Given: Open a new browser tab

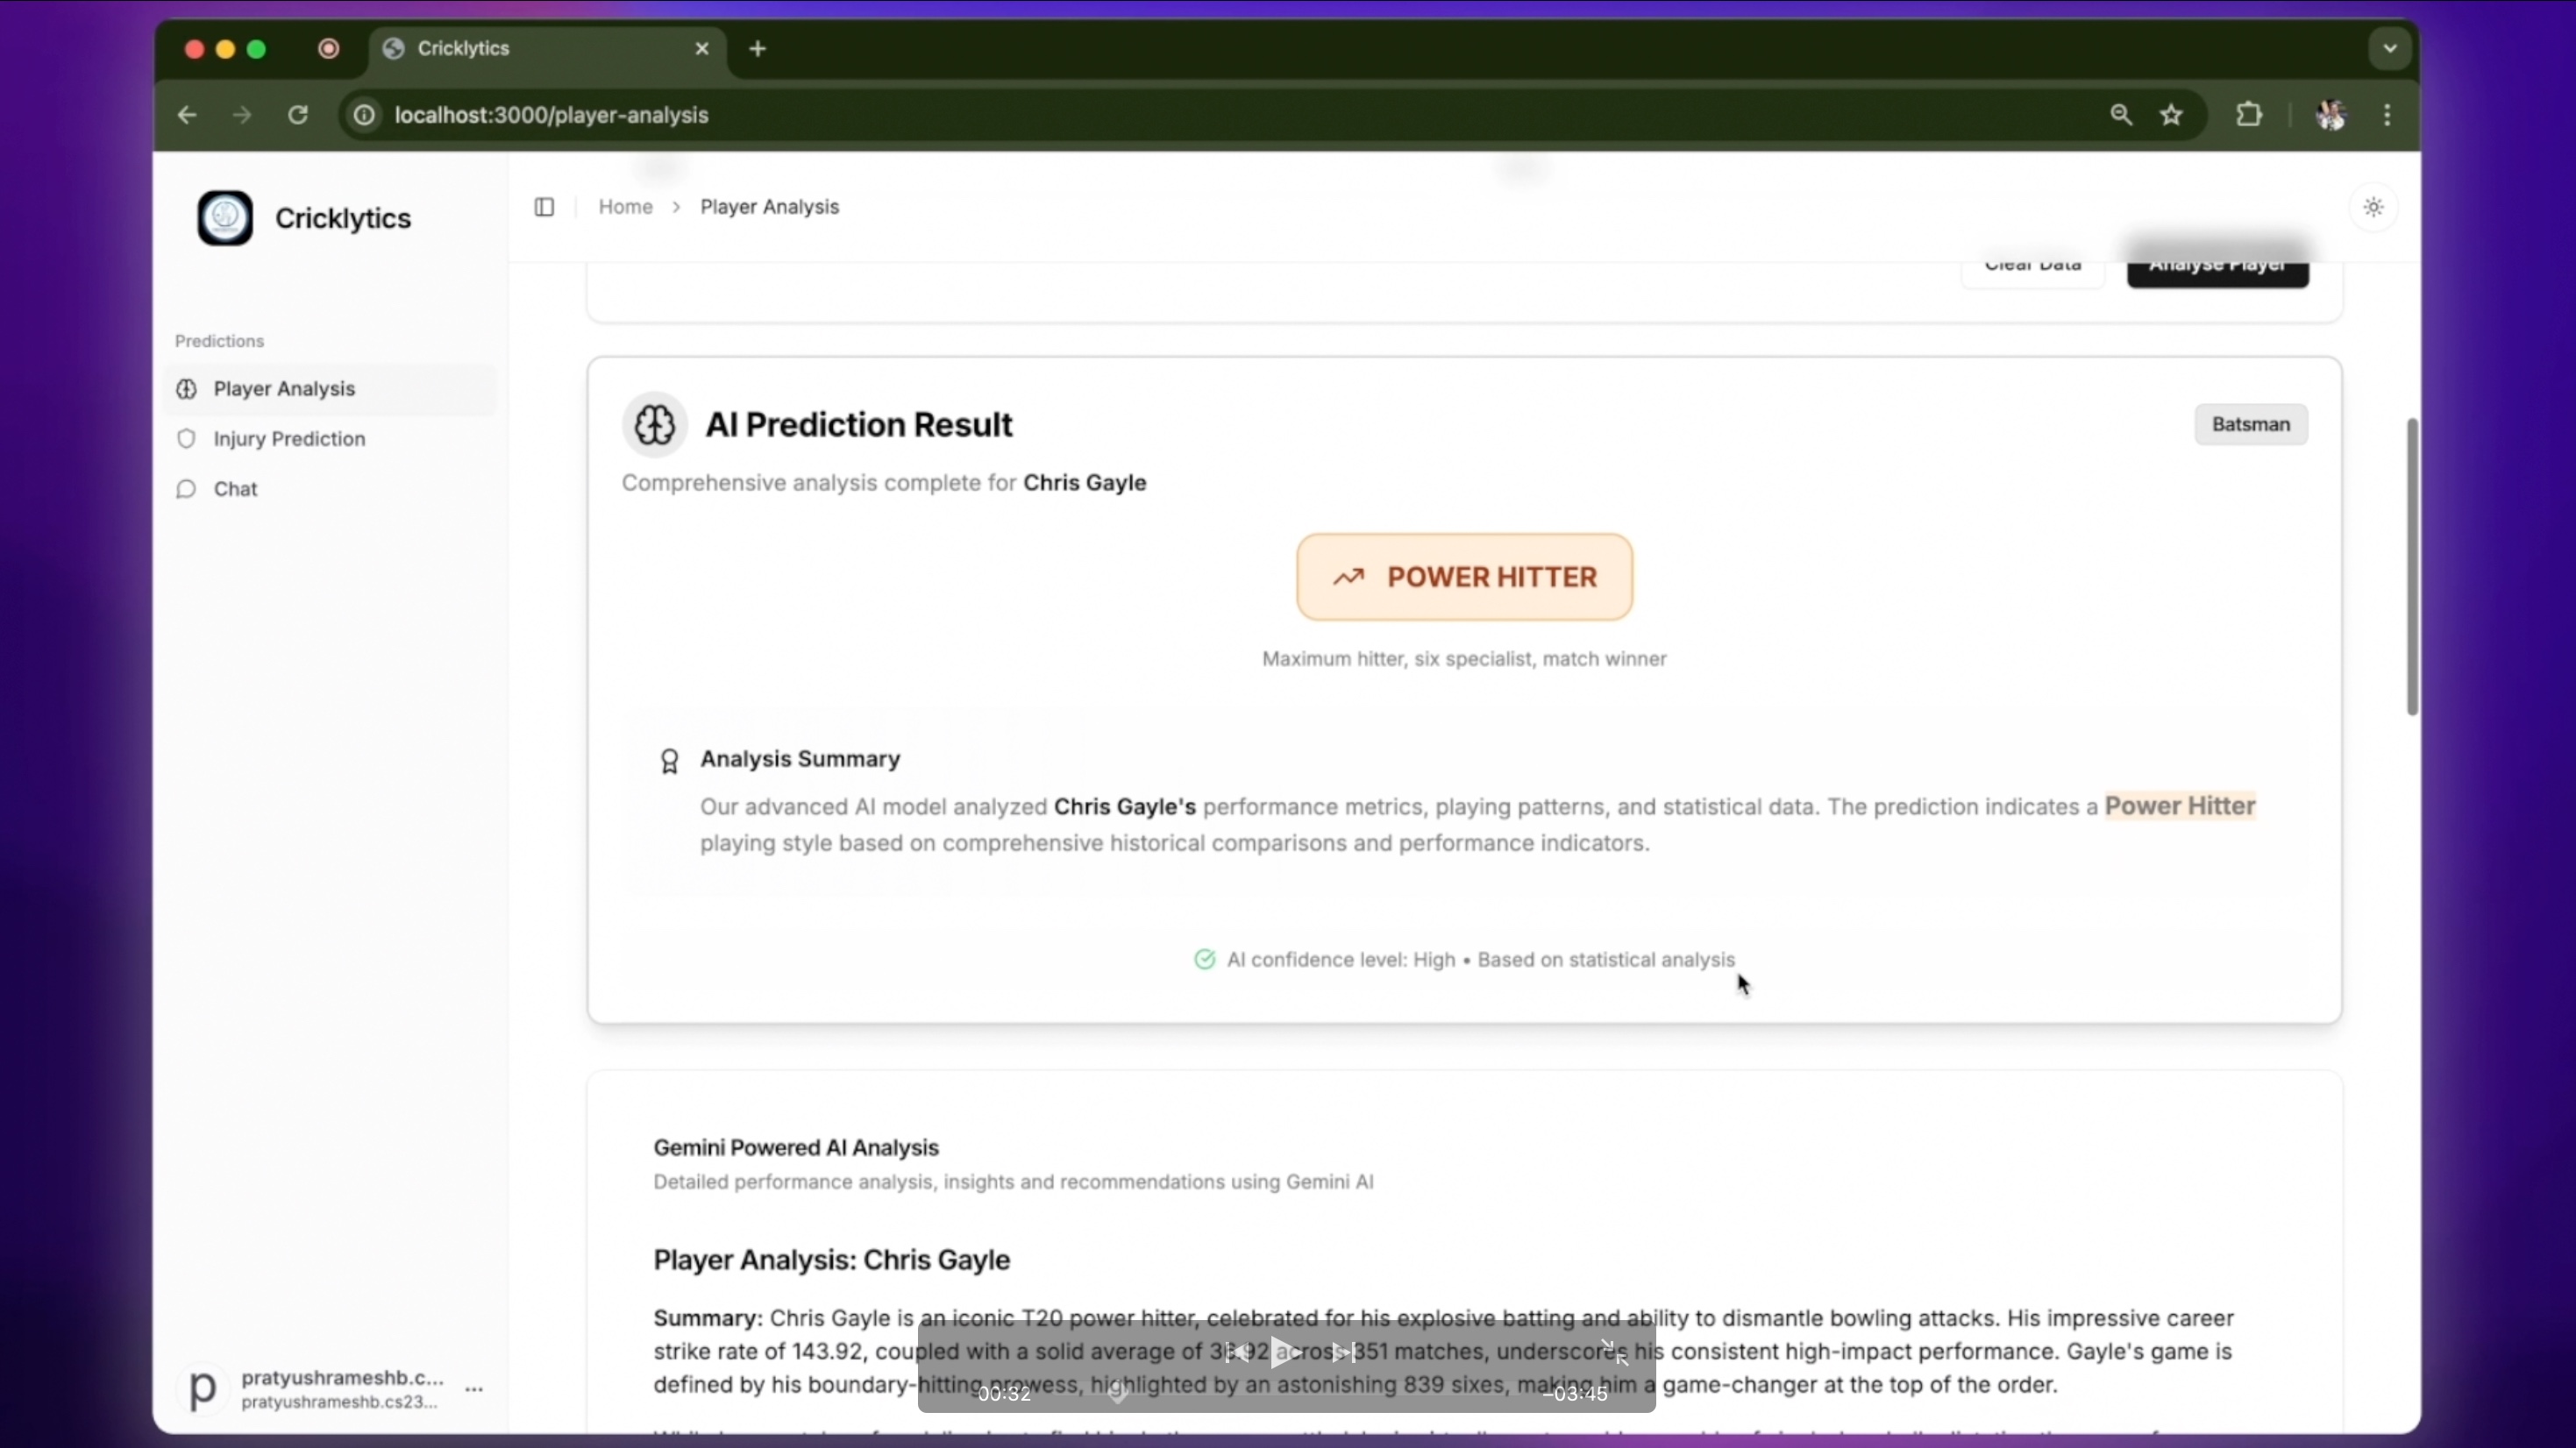Looking at the screenshot, I should tap(757, 48).
